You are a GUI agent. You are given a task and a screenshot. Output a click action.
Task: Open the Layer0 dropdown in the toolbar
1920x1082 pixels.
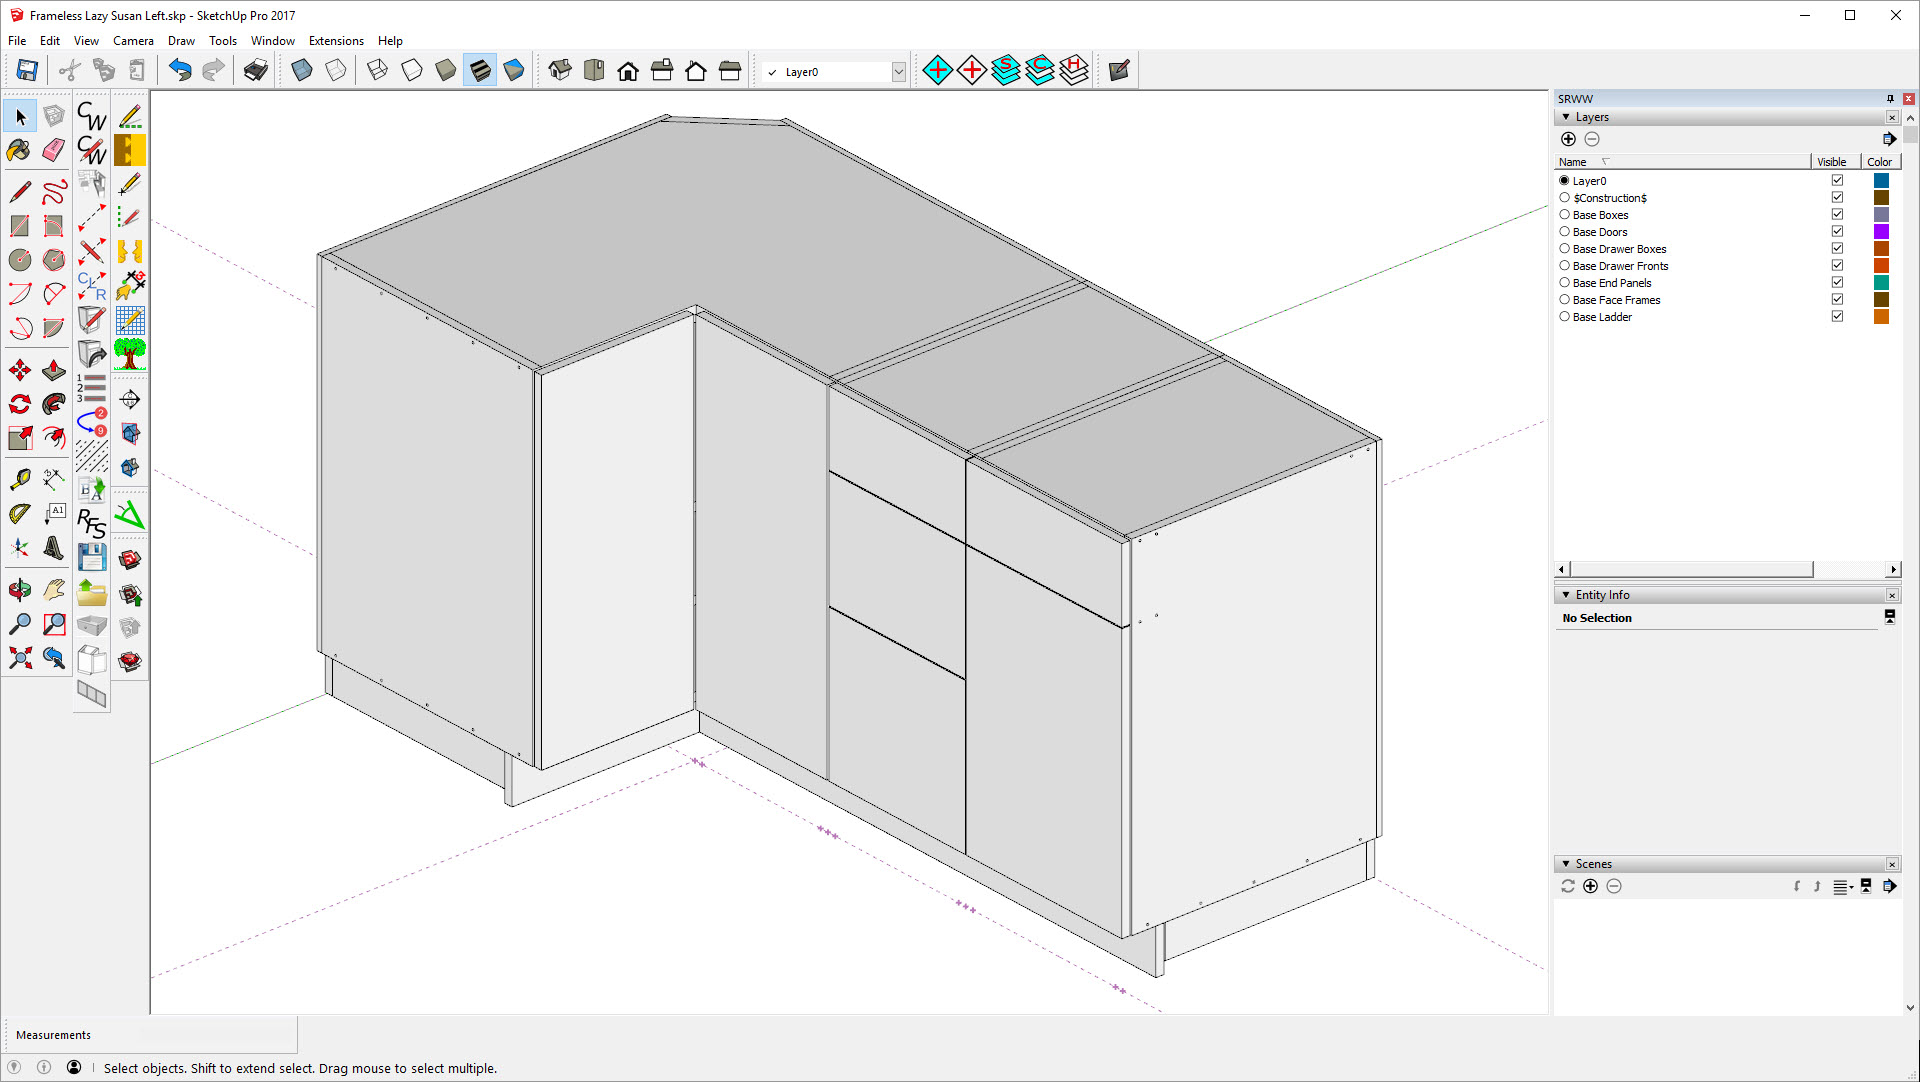coord(897,71)
